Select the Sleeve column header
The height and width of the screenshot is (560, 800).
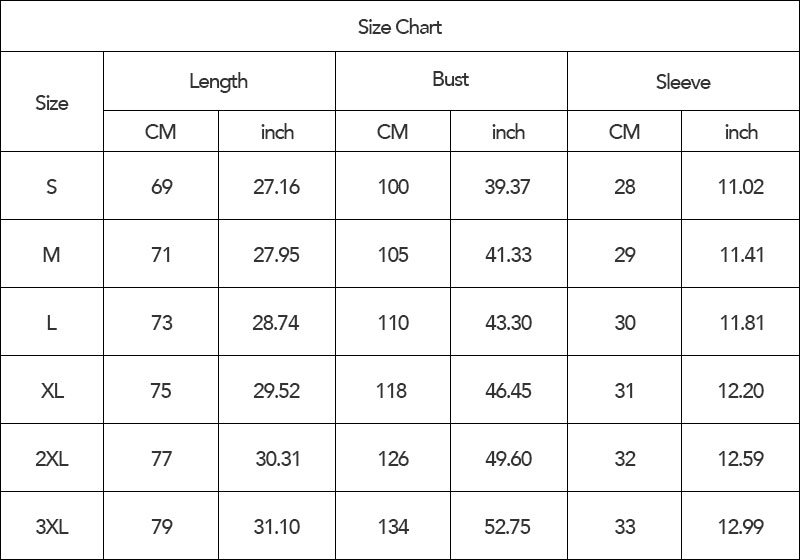[x=683, y=81]
